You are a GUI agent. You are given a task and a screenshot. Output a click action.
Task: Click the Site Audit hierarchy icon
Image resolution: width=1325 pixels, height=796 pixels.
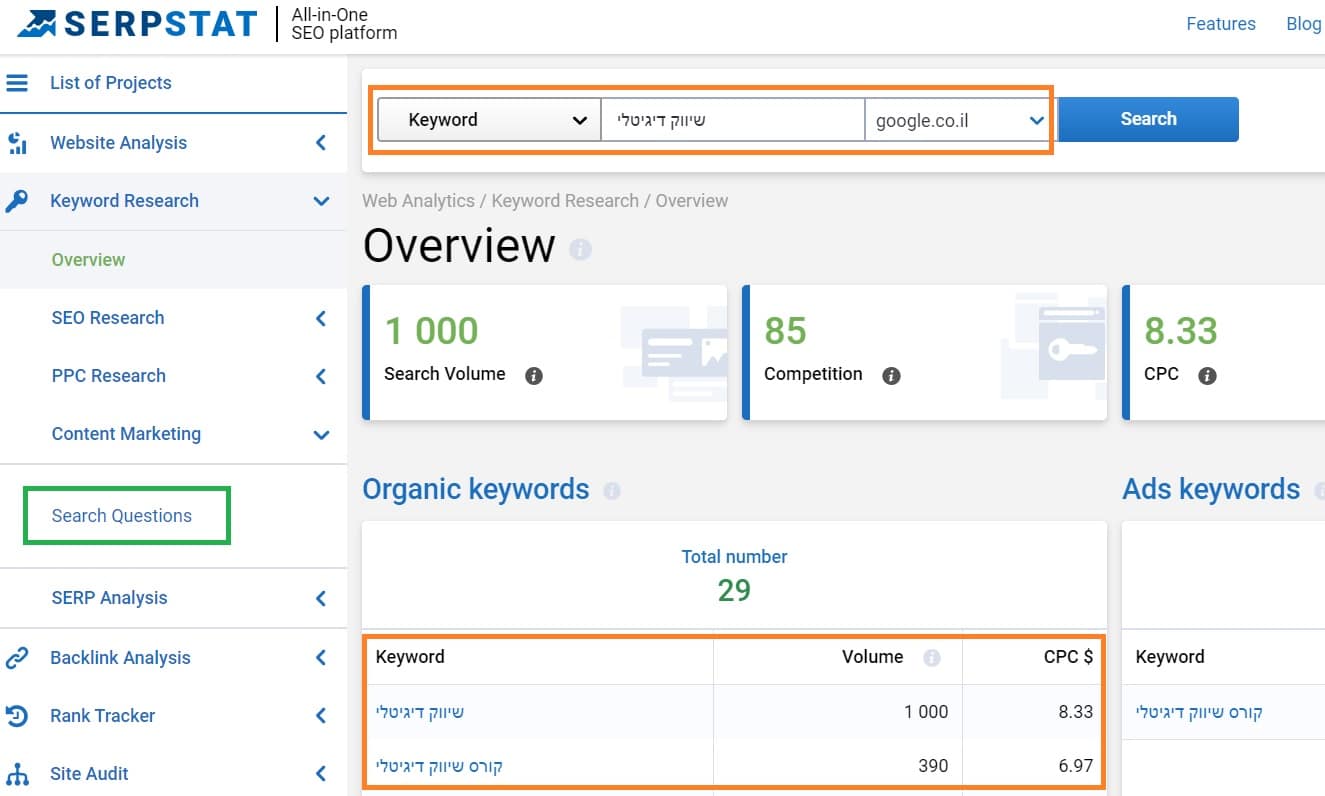coord(17,774)
